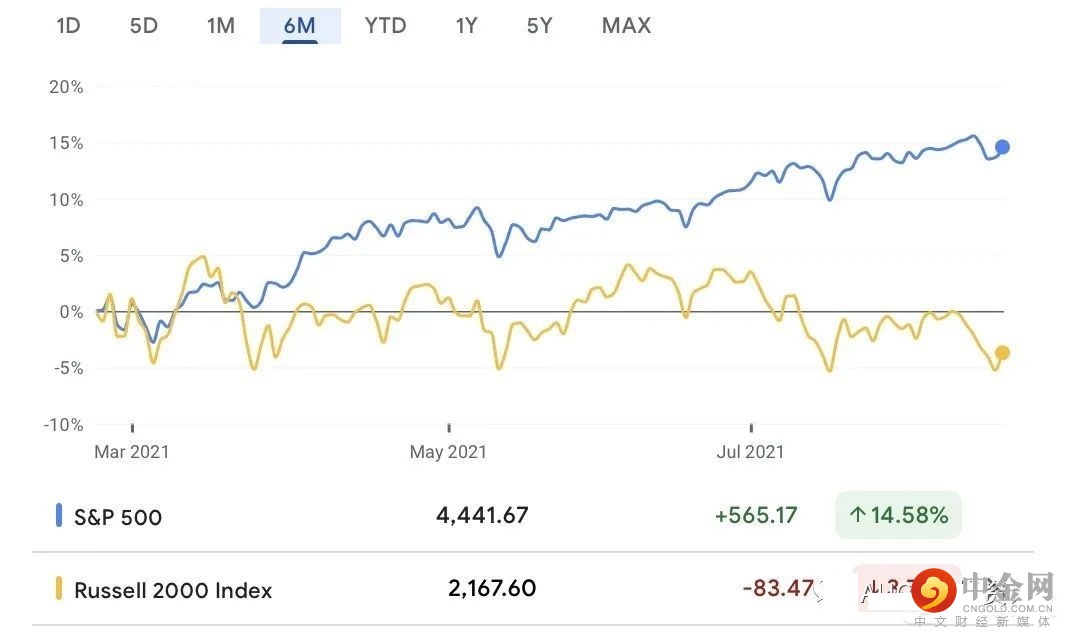Click the yellow swatch beside Russell 2000 Index
Screen dimensions: 1068x640
click(59, 590)
